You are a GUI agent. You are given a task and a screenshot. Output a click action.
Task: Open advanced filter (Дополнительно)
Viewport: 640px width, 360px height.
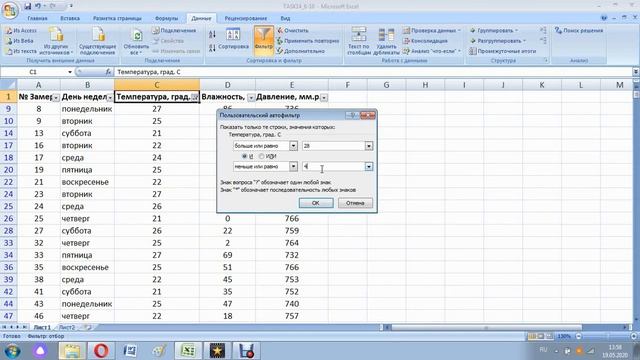point(301,51)
